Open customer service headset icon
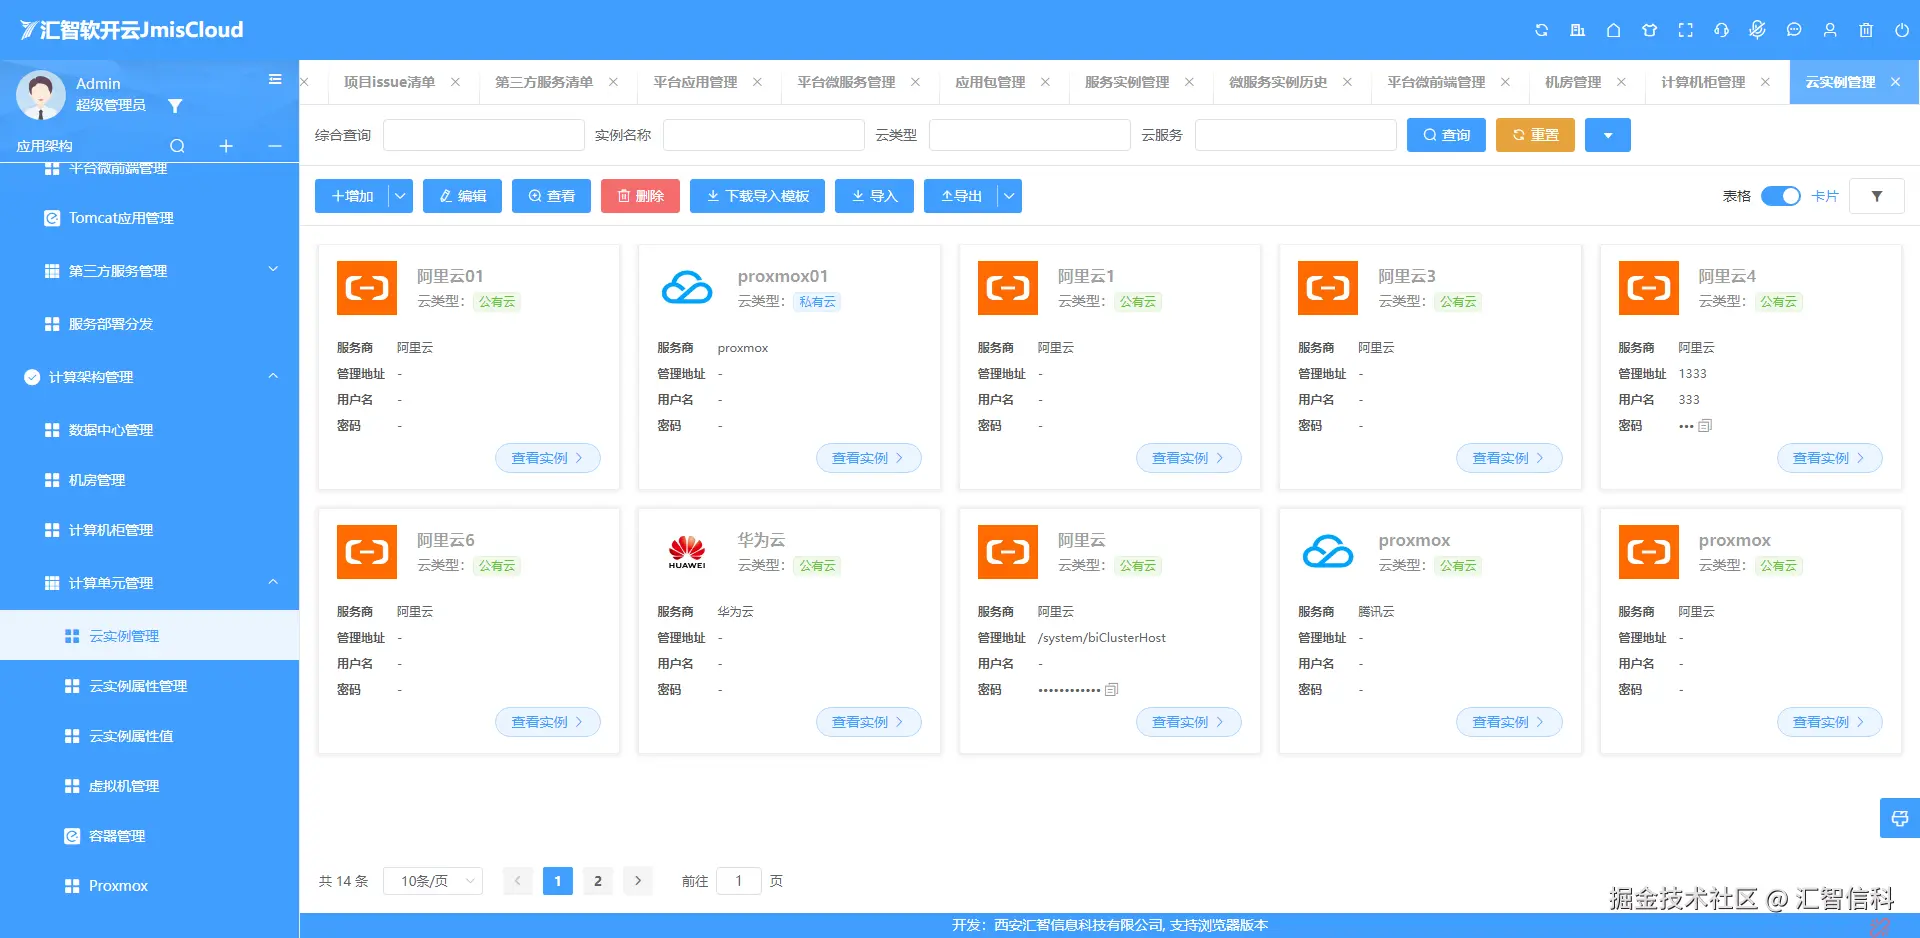1920x938 pixels. point(1721,30)
